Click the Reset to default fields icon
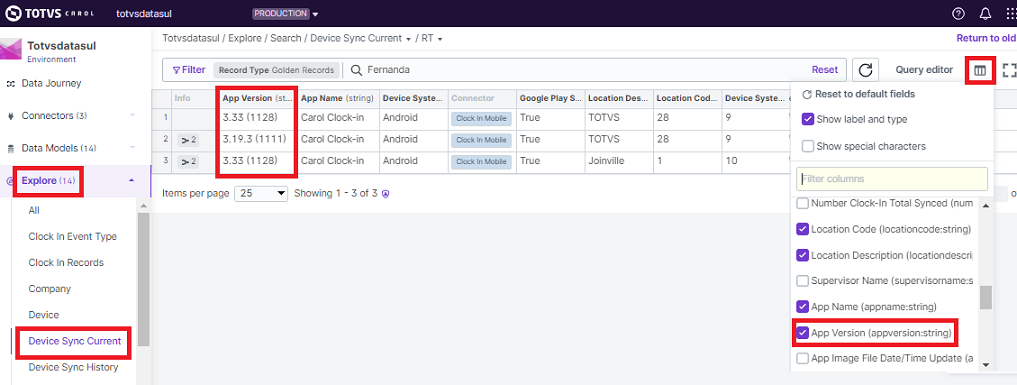This screenshot has width=1017, height=385. 807,94
